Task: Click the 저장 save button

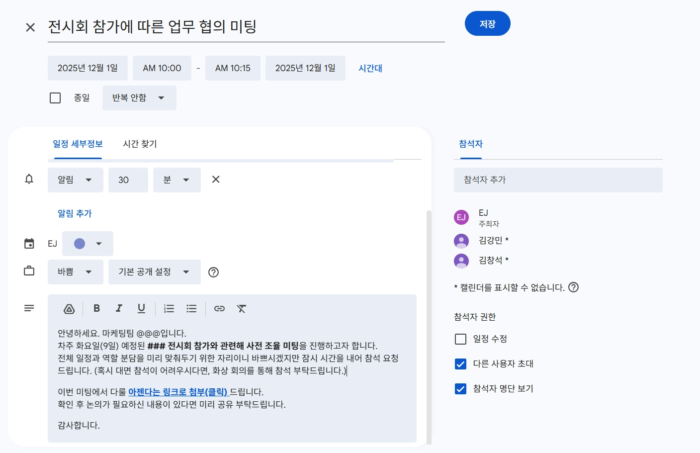Action: click(487, 24)
